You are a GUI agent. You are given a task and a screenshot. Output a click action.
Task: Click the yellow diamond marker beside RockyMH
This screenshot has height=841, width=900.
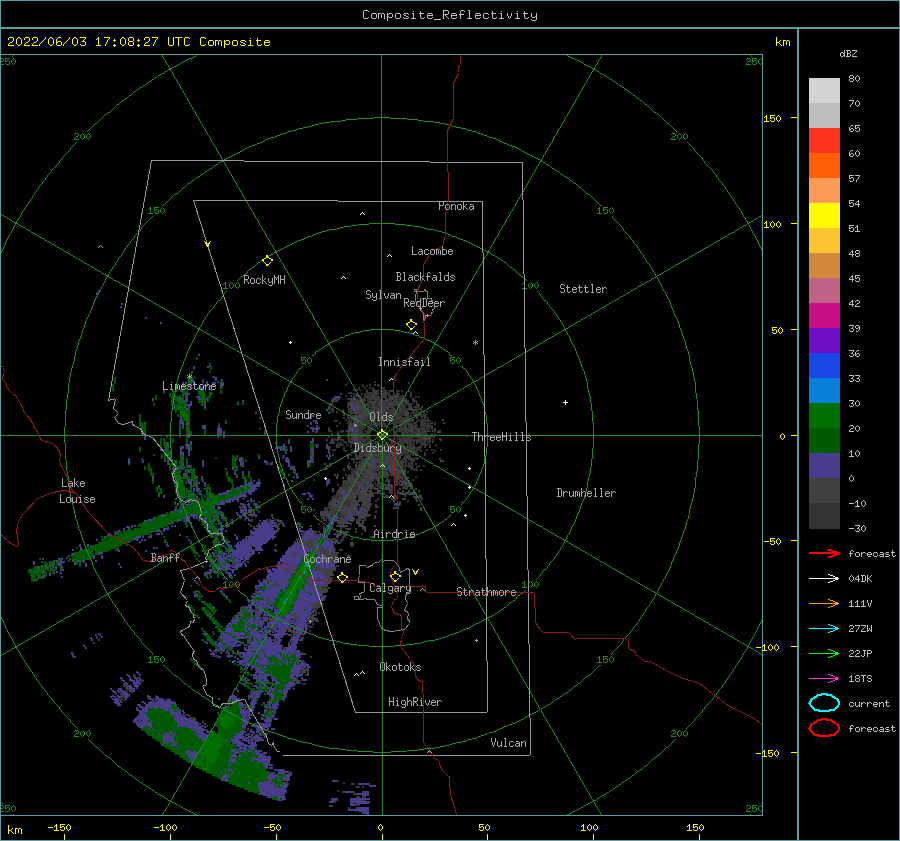point(267,261)
